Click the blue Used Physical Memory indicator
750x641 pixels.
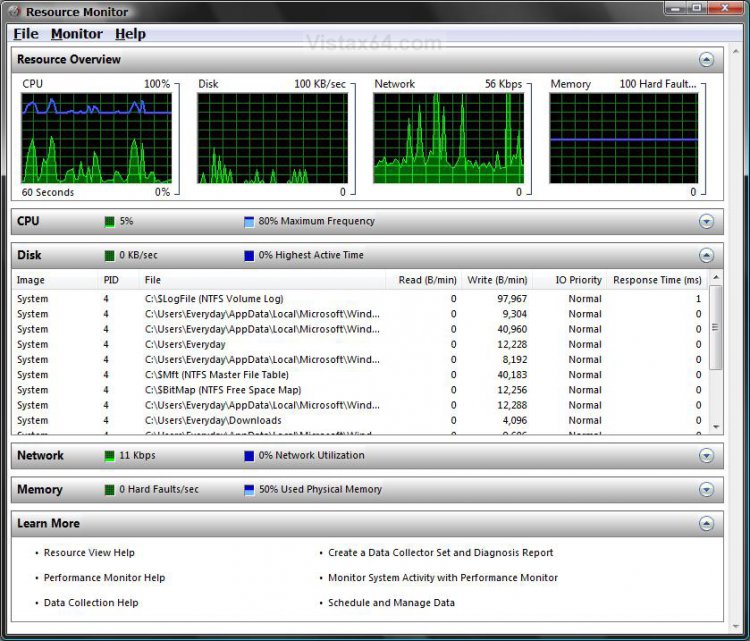(249, 490)
